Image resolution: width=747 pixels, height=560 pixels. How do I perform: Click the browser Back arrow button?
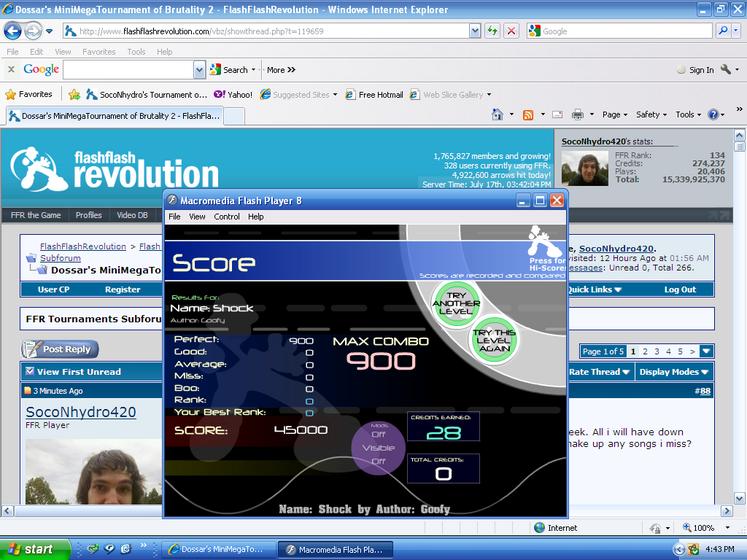tap(13, 31)
